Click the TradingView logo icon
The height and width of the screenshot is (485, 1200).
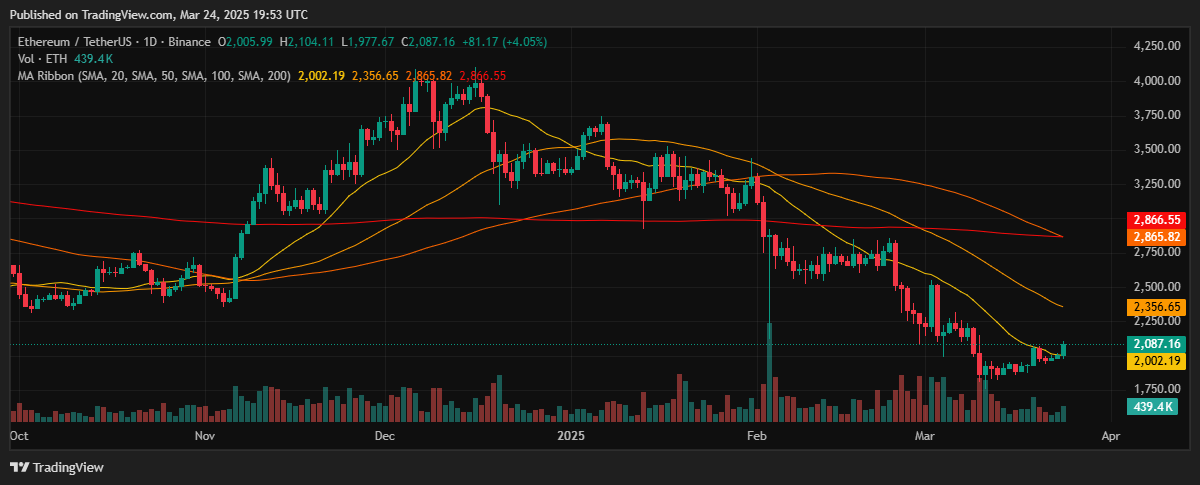click(20, 467)
